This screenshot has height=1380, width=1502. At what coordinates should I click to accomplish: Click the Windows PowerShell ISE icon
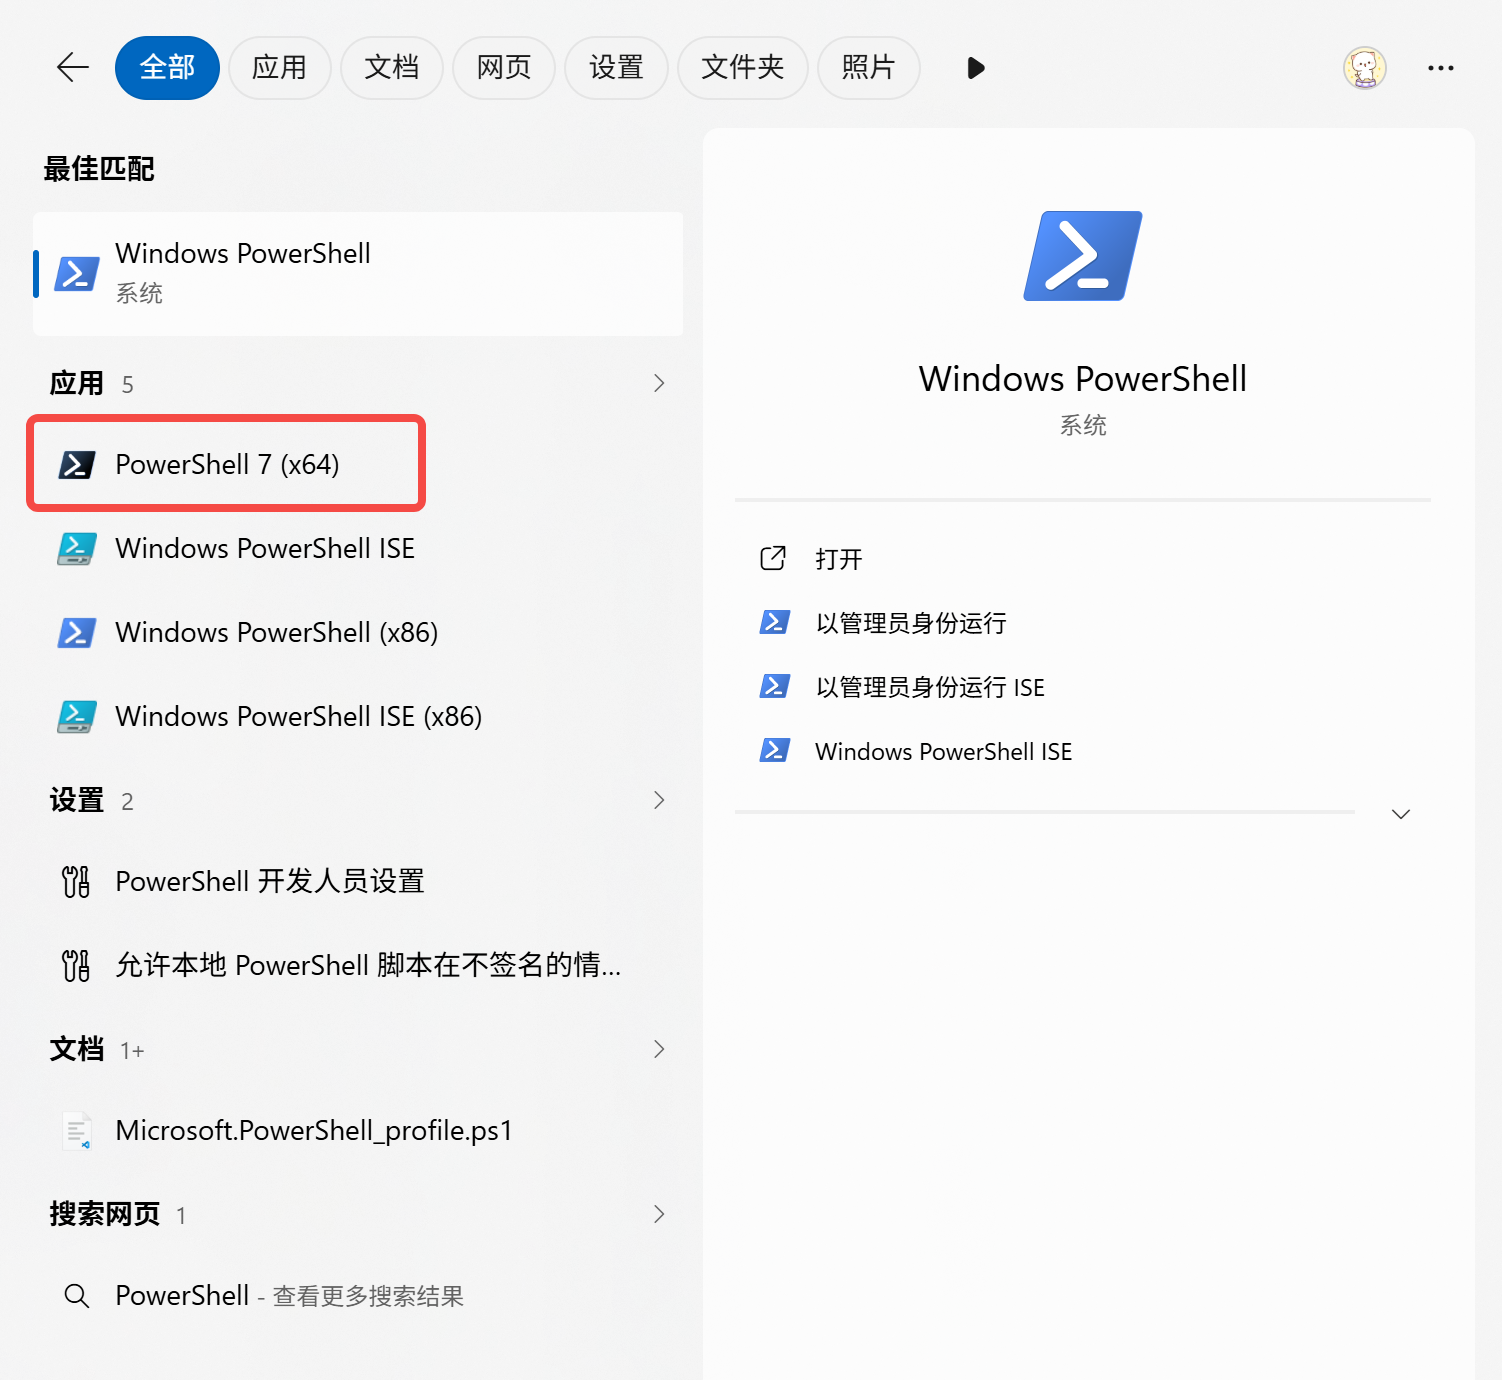(x=77, y=549)
